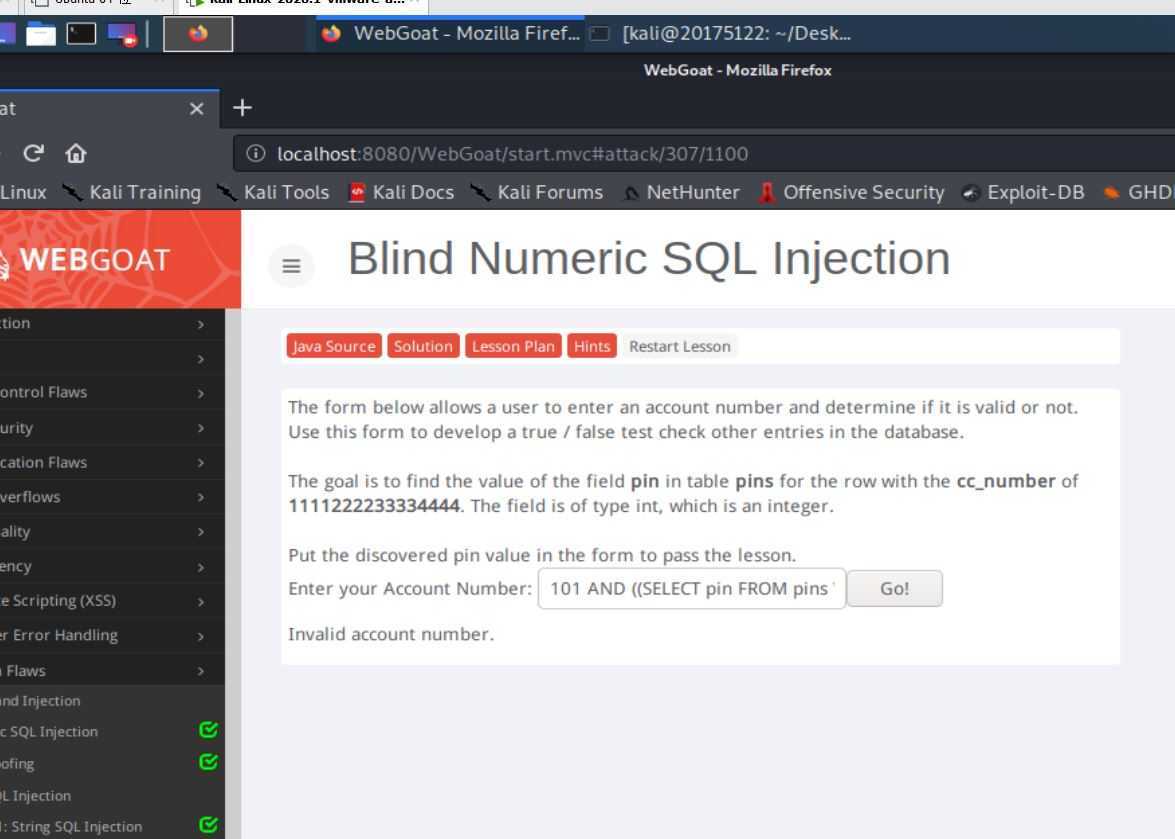Open the Kali Forums bookmark
This screenshot has width=1175, height=839.
click(x=537, y=193)
